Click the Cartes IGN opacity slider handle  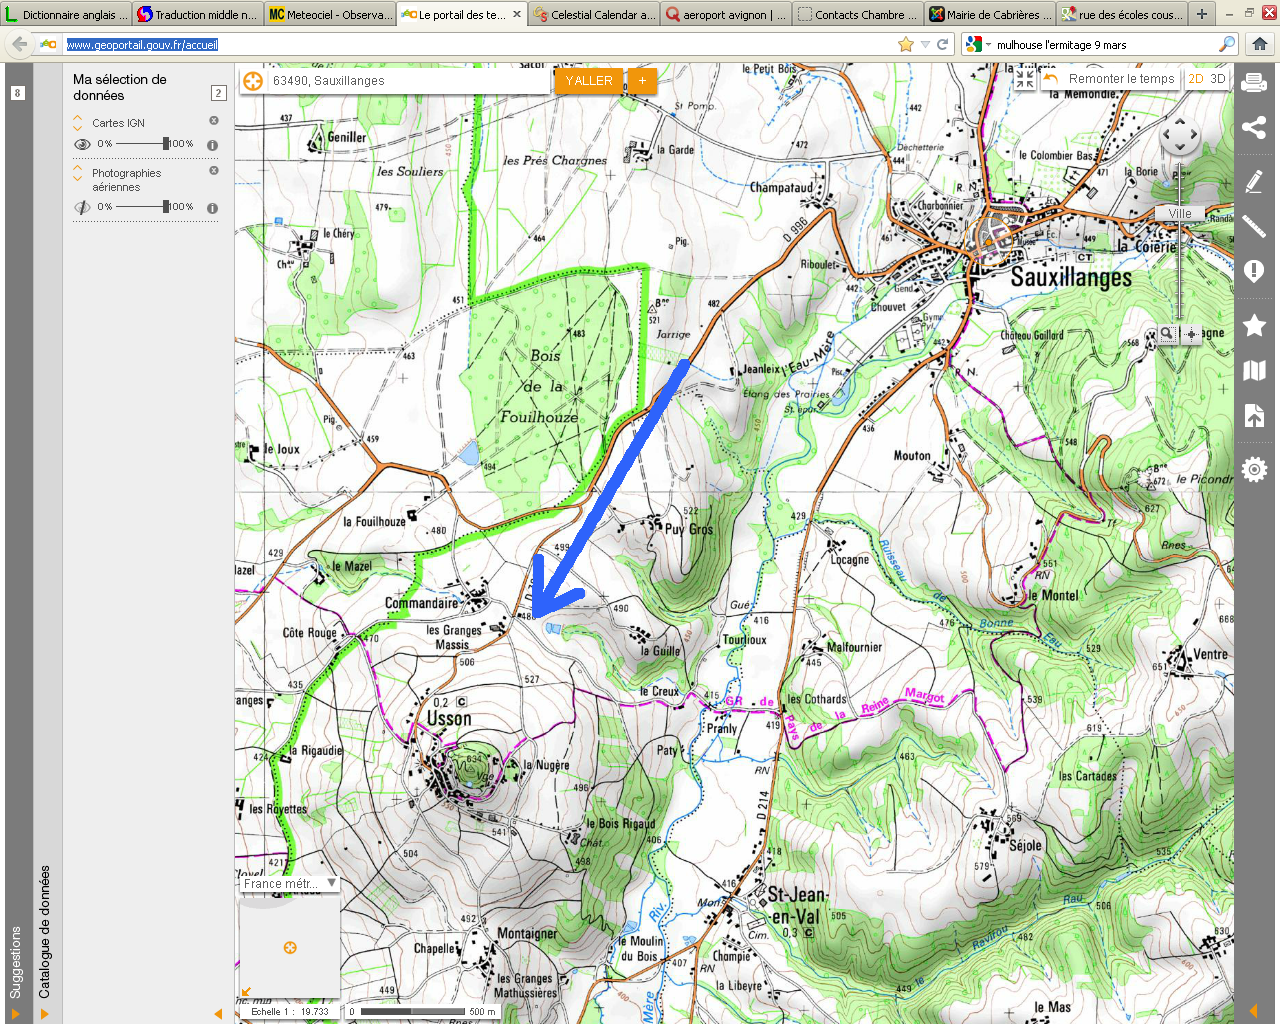pyautogui.click(x=165, y=144)
